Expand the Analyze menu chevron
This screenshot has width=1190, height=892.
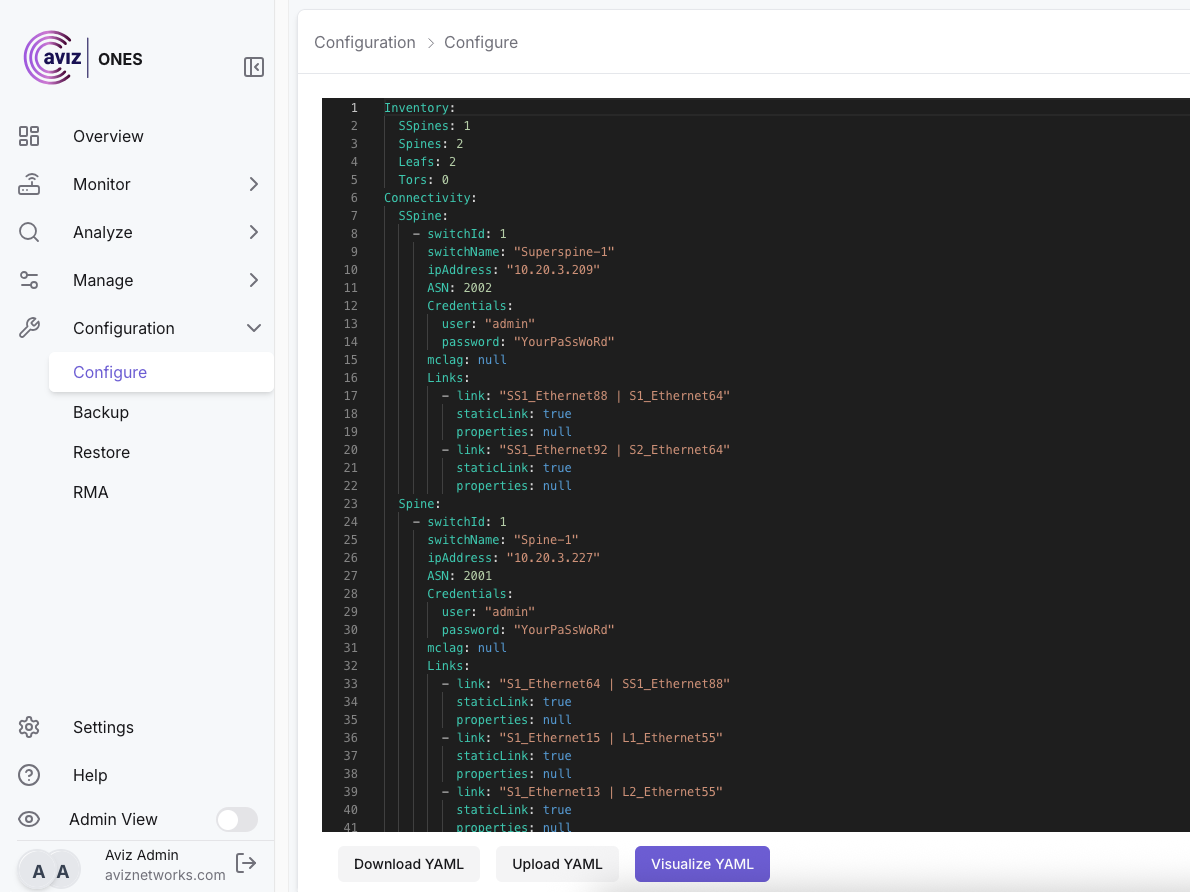pyautogui.click(x=253, y=232)
